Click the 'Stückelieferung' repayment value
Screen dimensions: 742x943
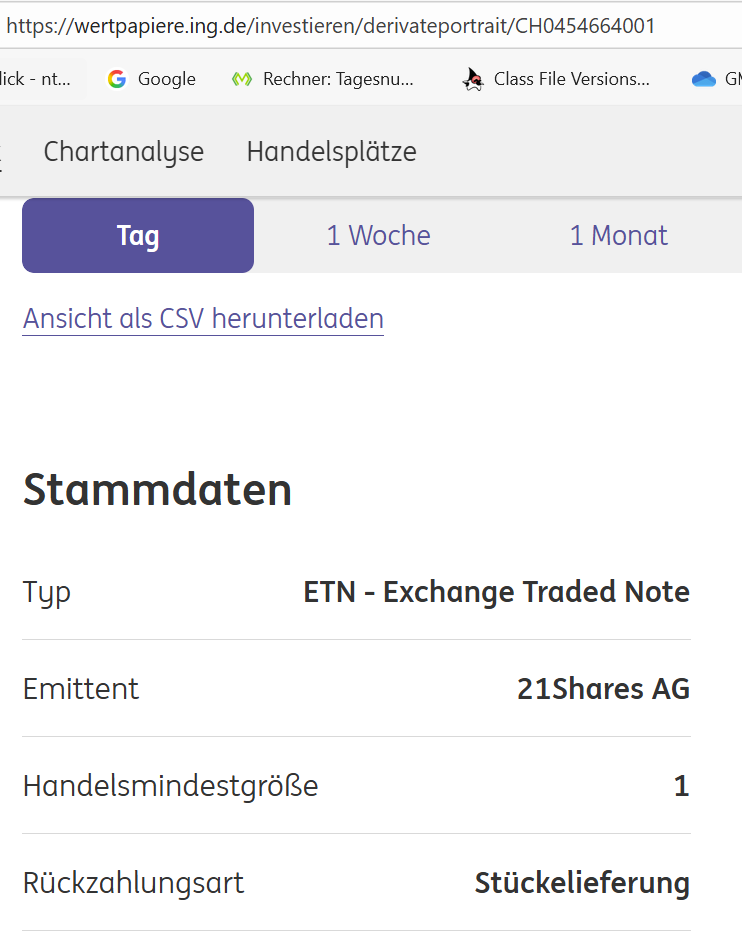click(x=582, y=883)
